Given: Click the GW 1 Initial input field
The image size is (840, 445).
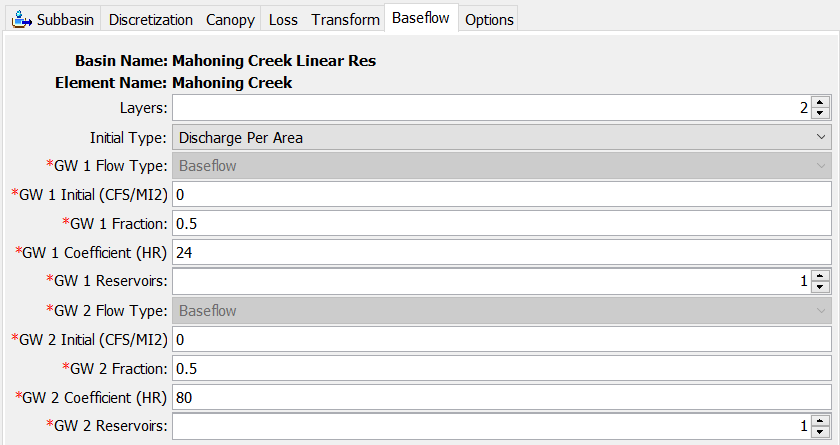Looking at the screenshot, I should pos(501,194).
